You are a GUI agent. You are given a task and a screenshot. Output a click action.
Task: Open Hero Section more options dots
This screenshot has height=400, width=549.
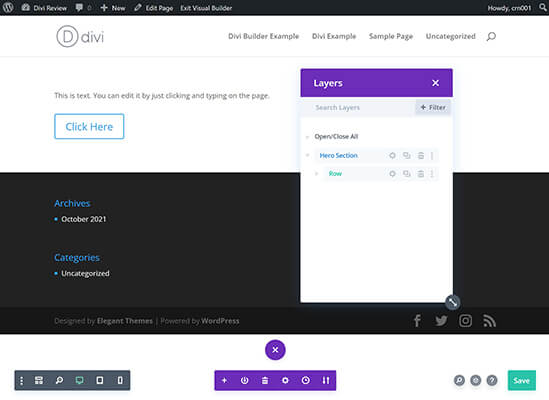pos(432,156)
